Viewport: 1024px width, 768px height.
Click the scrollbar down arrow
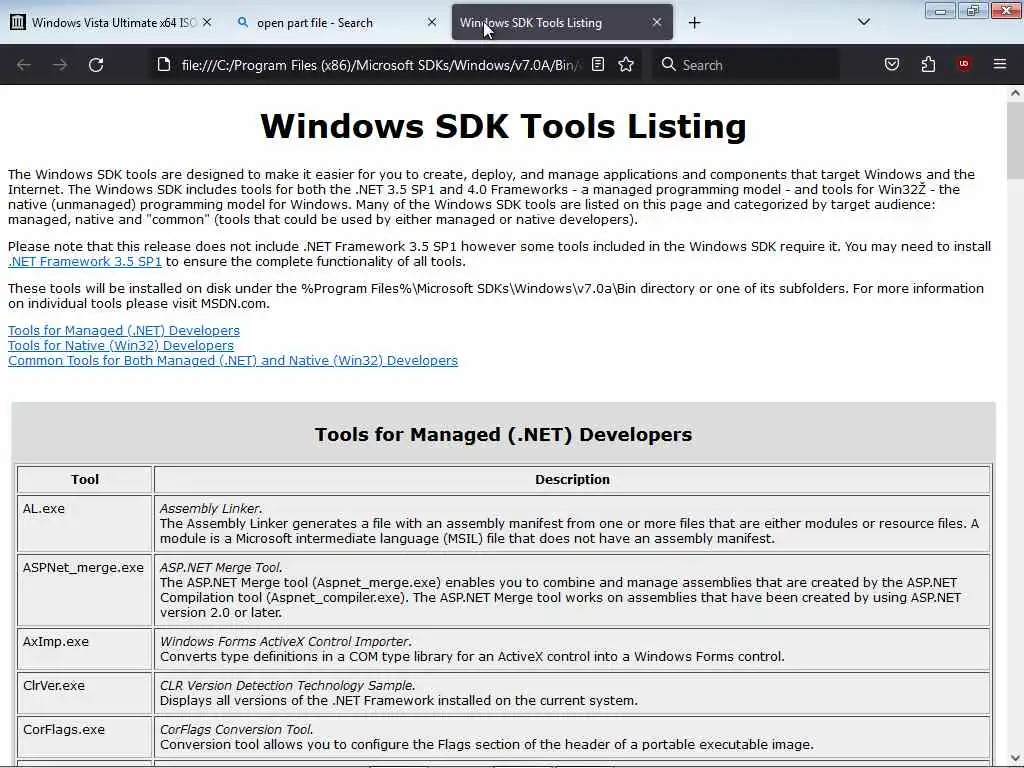click(1015, 760)
